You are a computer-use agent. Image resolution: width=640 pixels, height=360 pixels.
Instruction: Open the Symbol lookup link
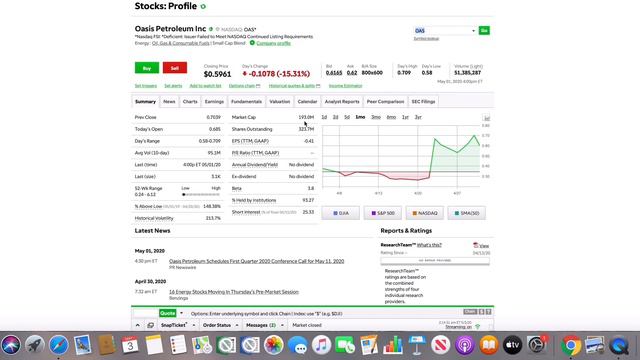click(x=426, y=39)
